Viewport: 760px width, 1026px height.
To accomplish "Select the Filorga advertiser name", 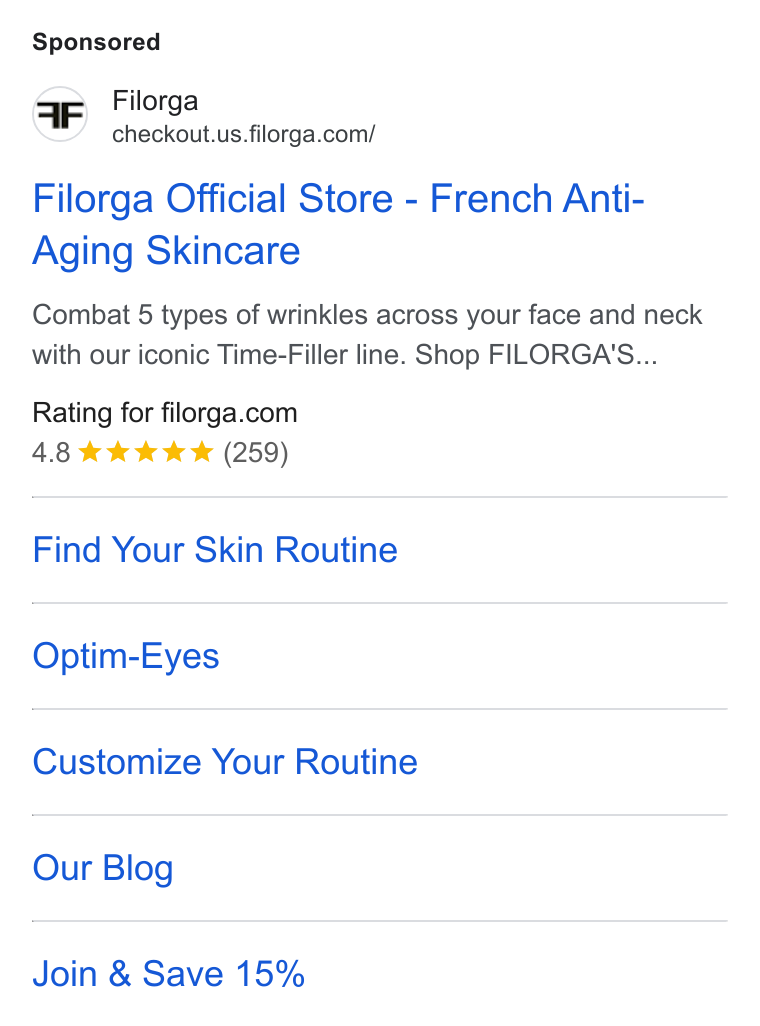I will 155,101.
